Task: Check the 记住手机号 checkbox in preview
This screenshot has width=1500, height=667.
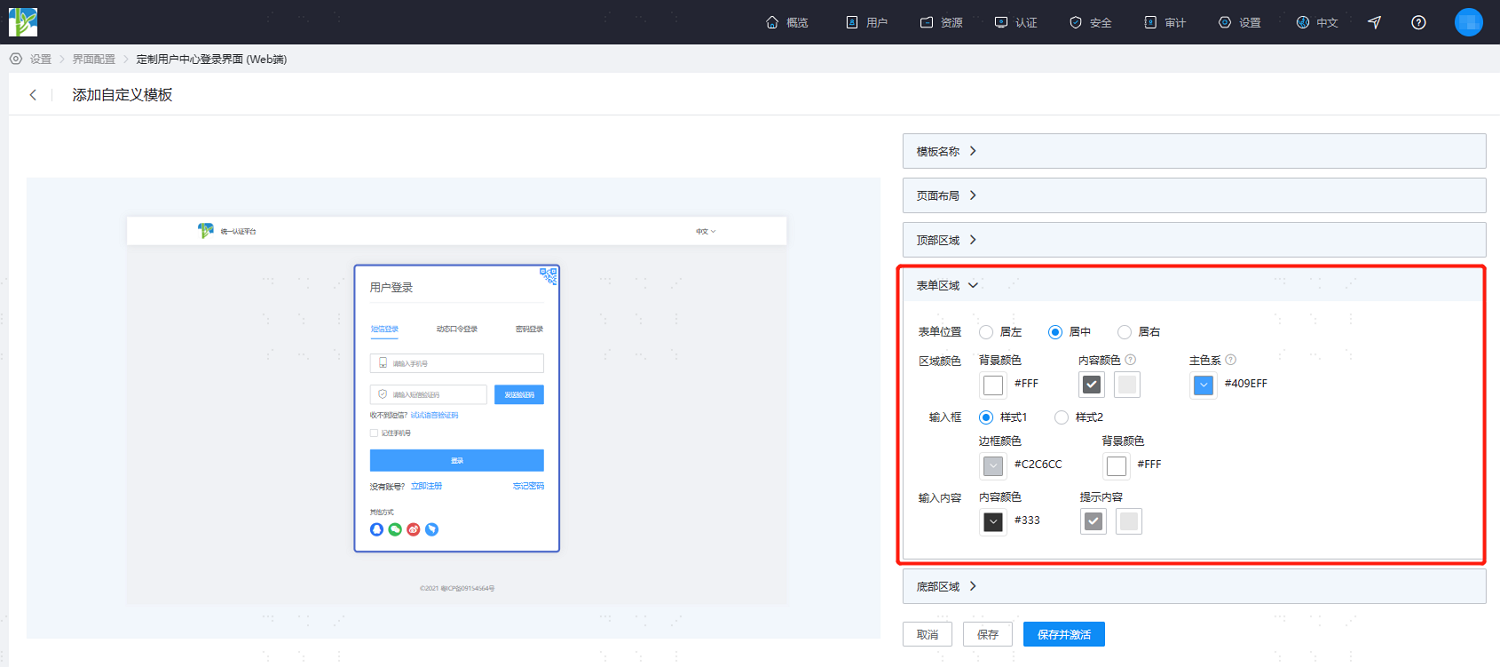Action: click(374, 433)
